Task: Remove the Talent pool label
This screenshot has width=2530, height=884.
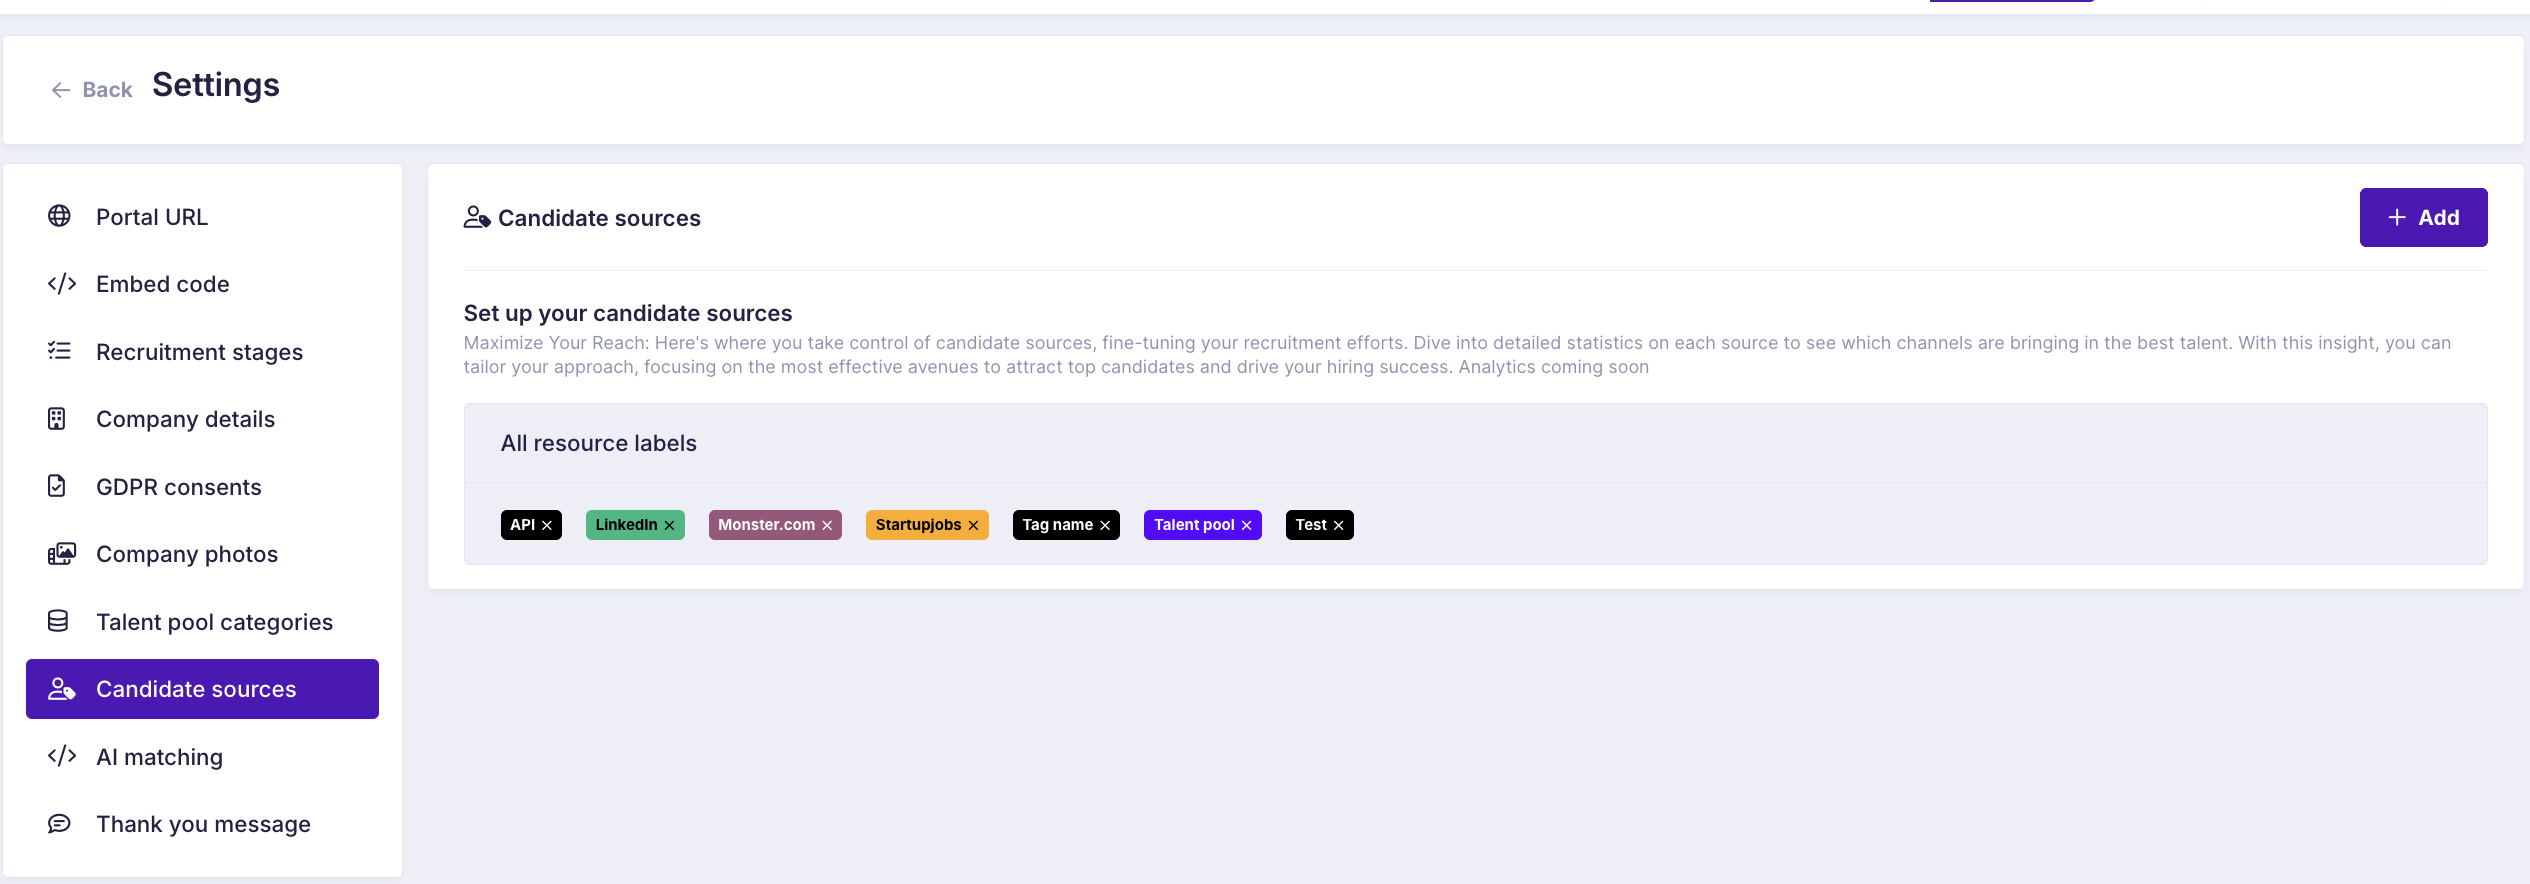Action: 1246,526
